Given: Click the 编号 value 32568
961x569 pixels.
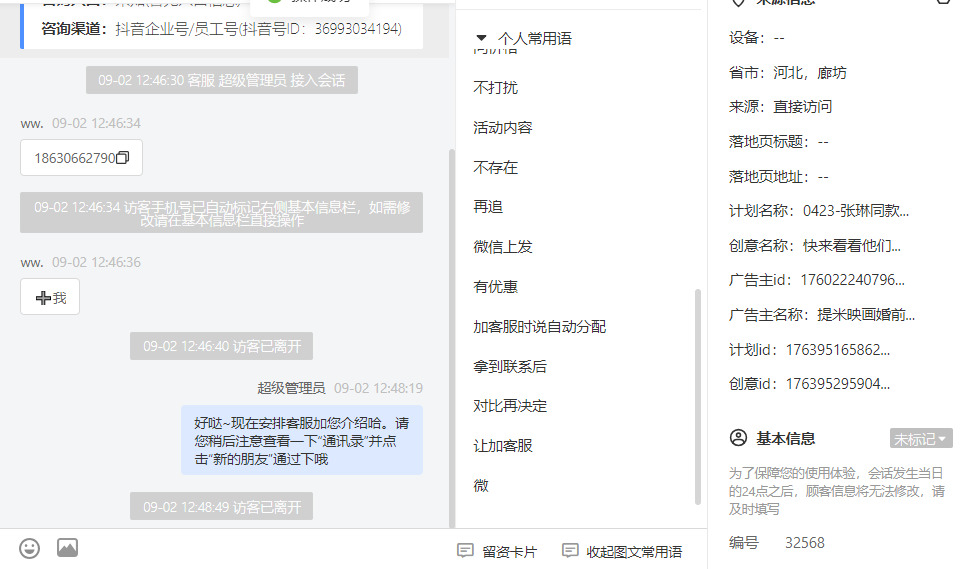Looking at the screenshot, I should 805,543.
